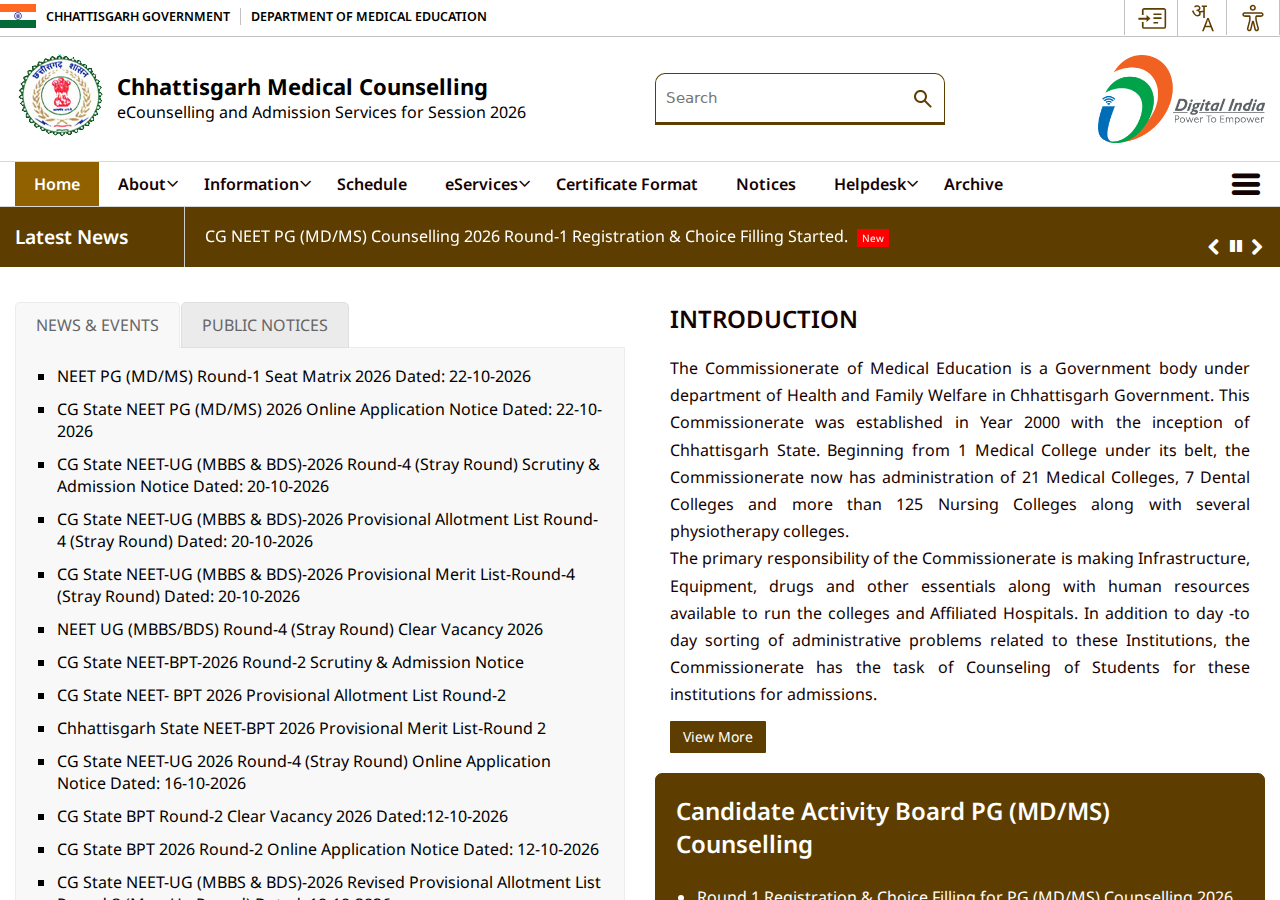The height and width of the screenshot is (900, 1280).
Task: Click the Digital India logo
Action: tap(1181, 99)
